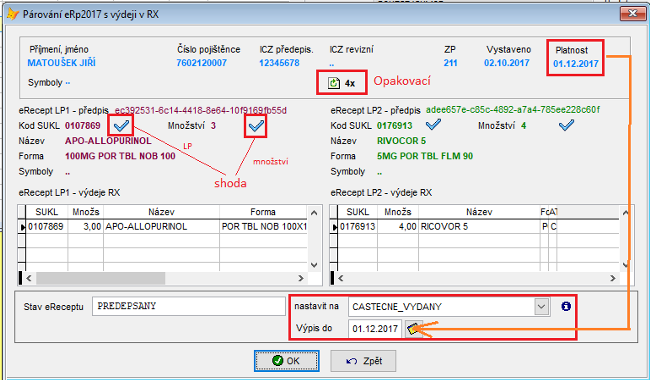The height and width of the screenshot is (380, 650).
Task: Click the Stav eReceptu PREDEPSANY field
Action: point(189,307)
